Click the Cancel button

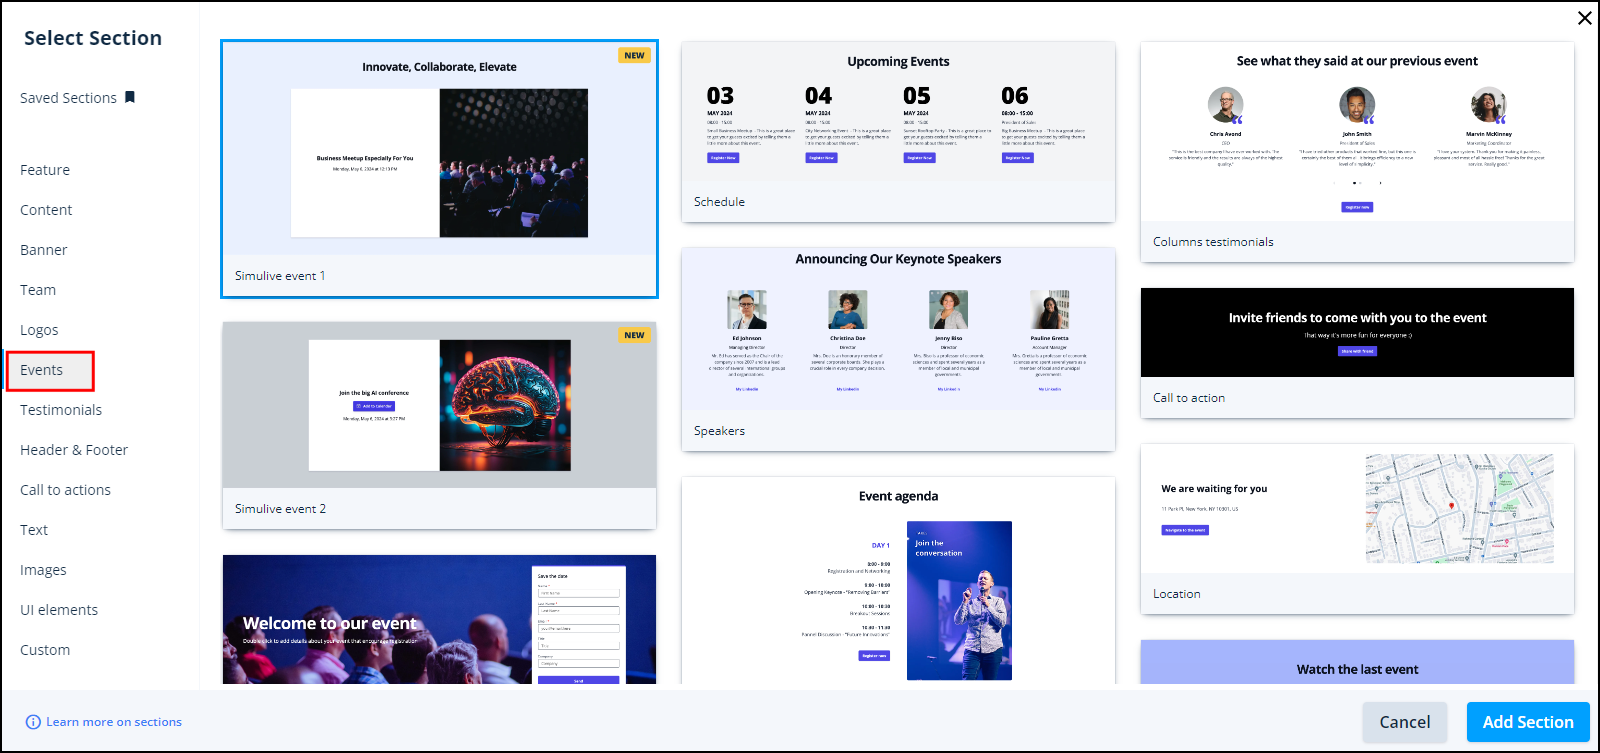[1404, 722]
